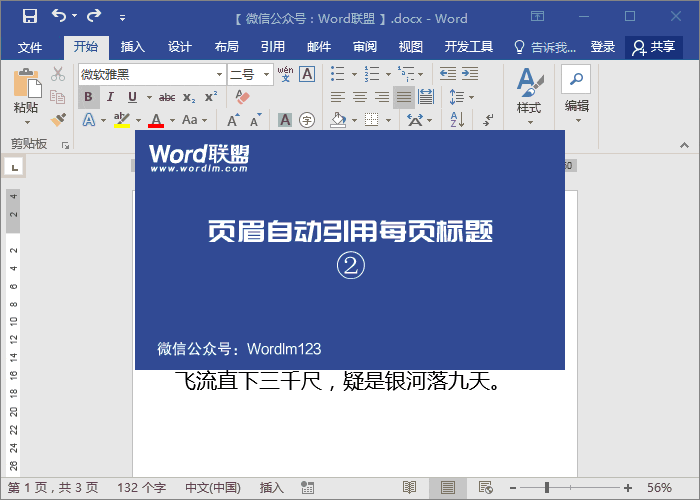Switch to the 邮件 ribbon tab

click(319, 46)
